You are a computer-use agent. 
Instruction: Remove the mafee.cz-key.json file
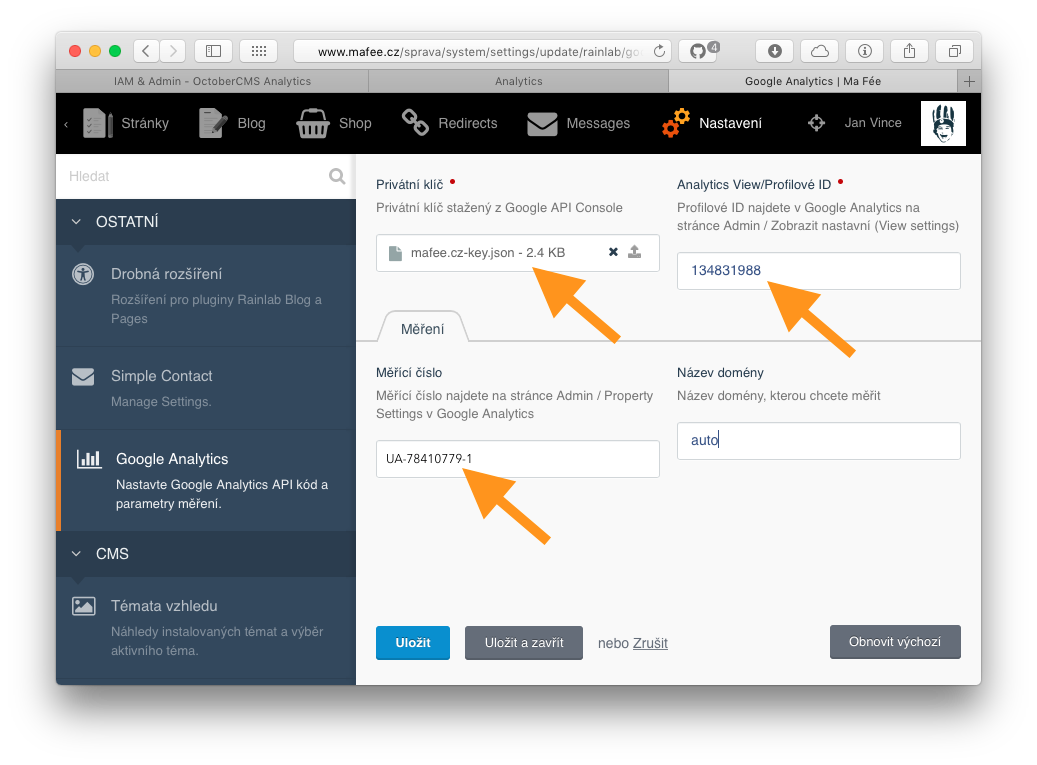pyautogui.click(x=613, y=252)
